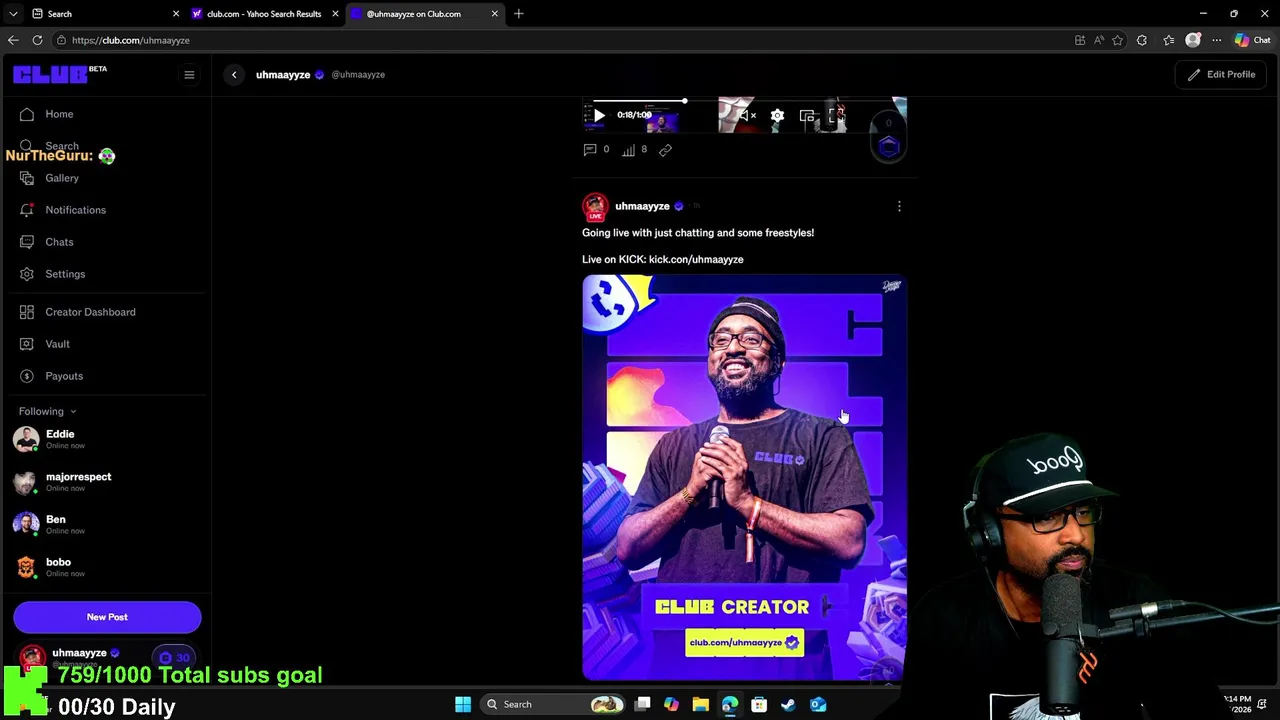Add page to favorites star
This screenshot has height=720, width=1280.
click(x=1117, y=40)
